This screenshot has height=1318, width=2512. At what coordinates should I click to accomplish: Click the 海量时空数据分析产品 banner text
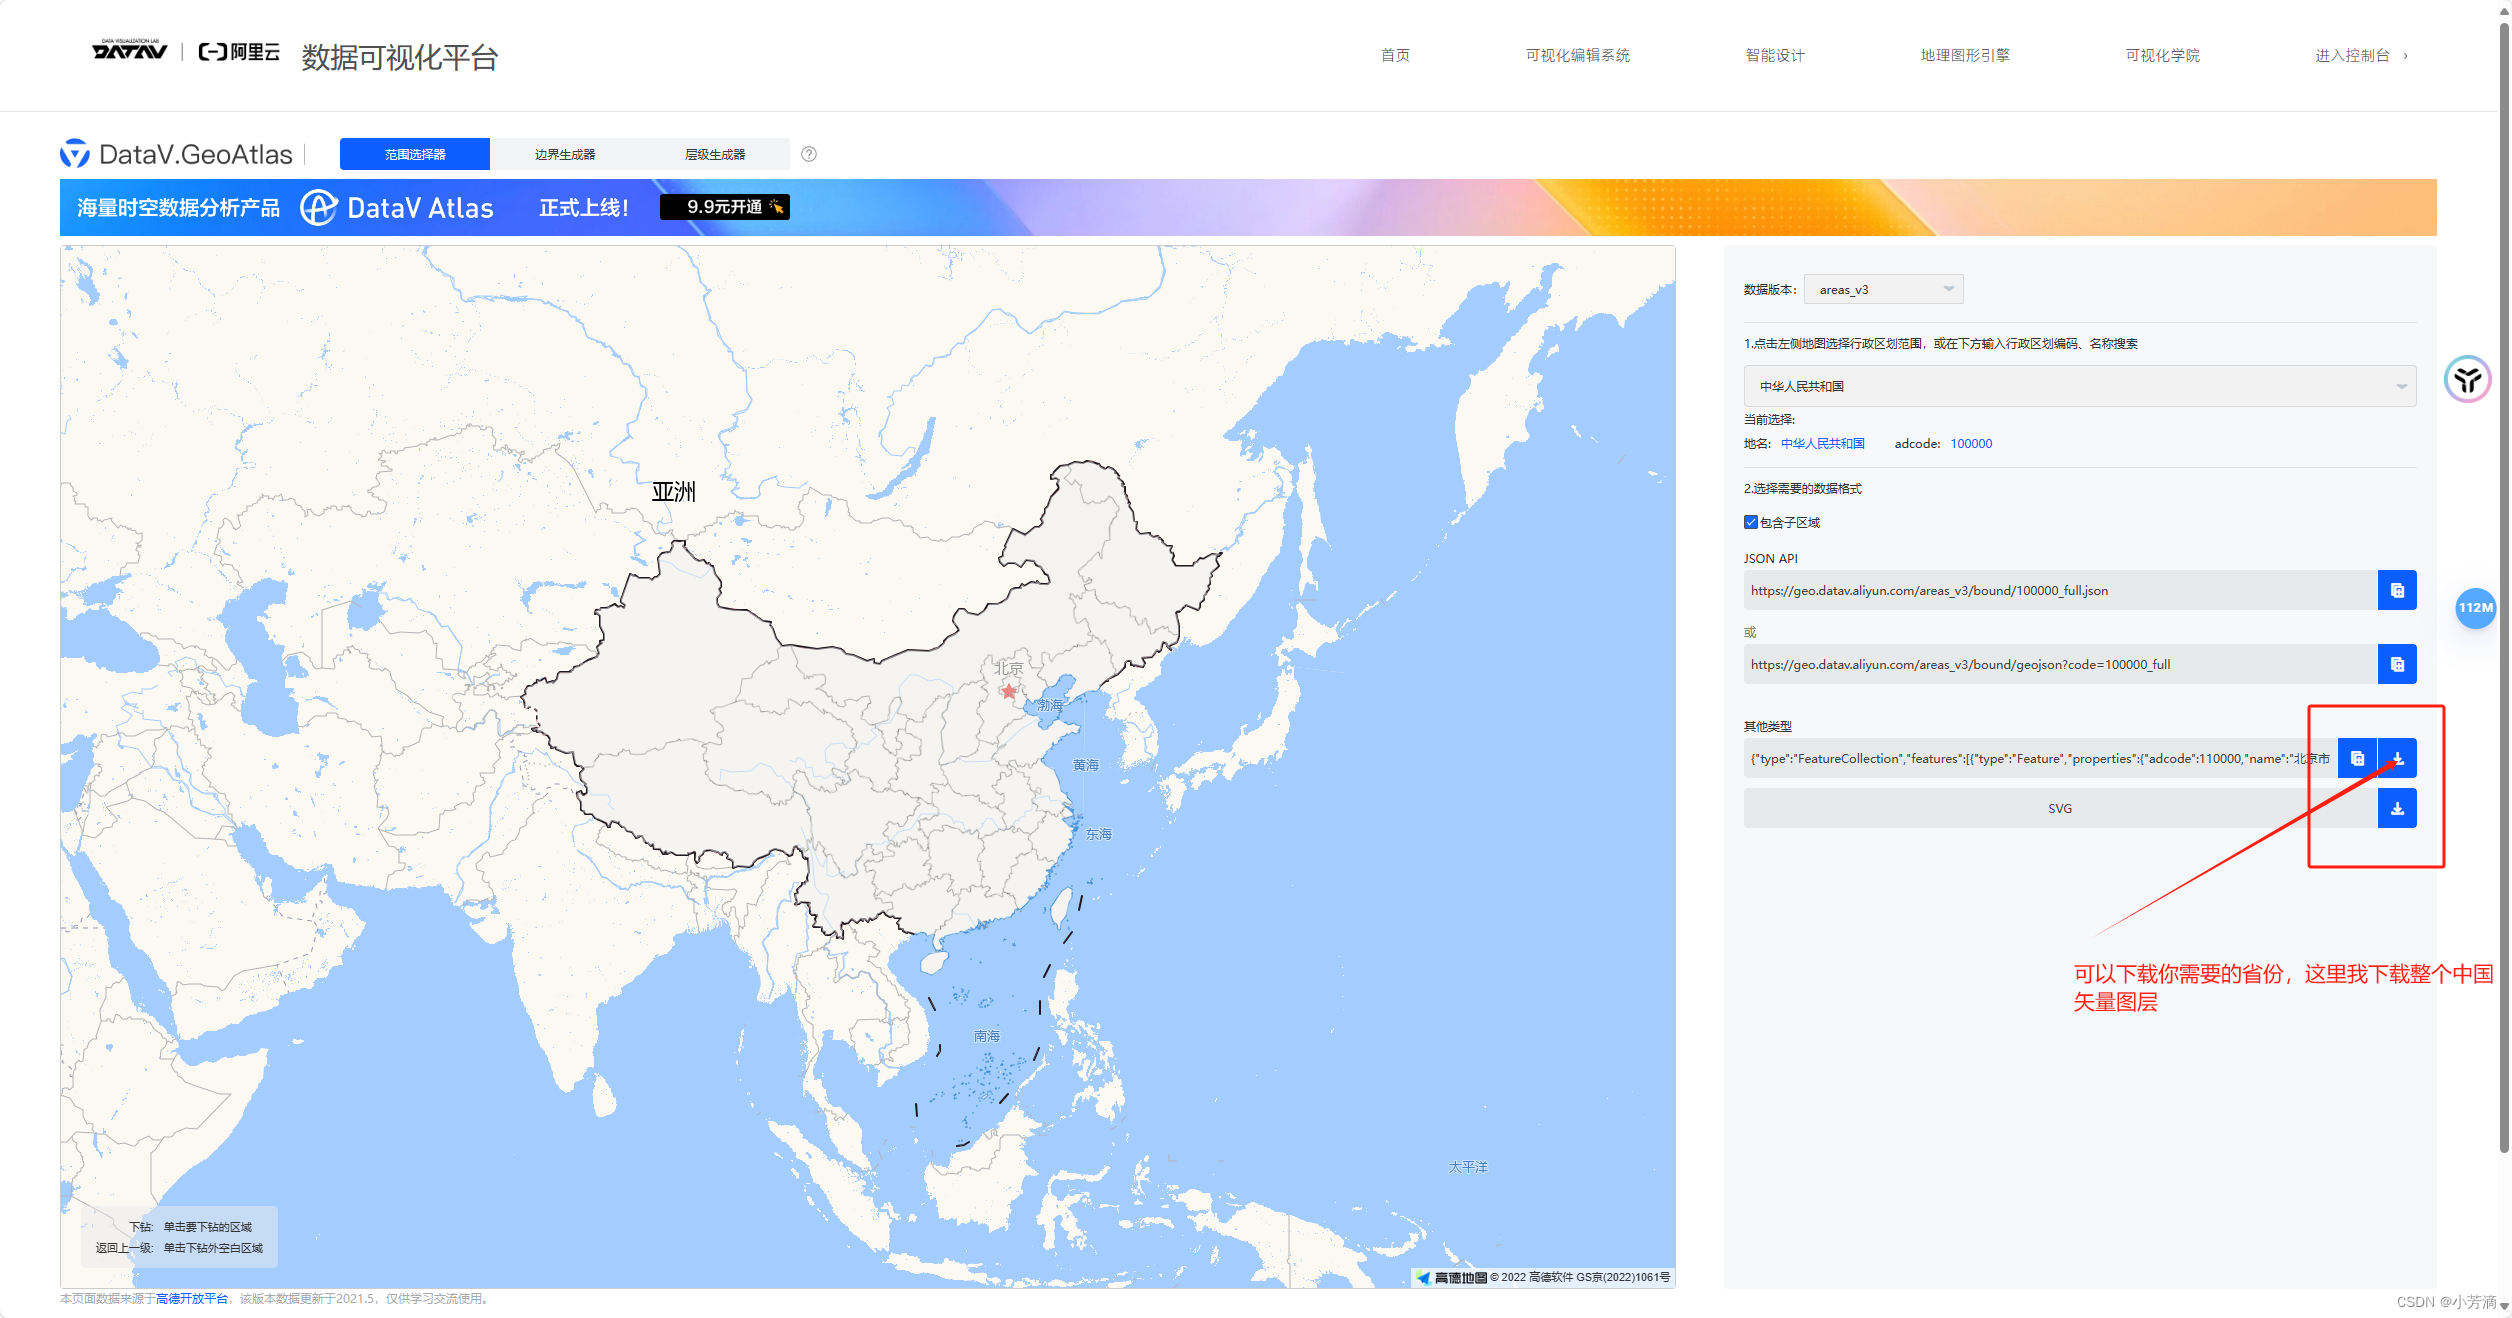click(179, 207)
